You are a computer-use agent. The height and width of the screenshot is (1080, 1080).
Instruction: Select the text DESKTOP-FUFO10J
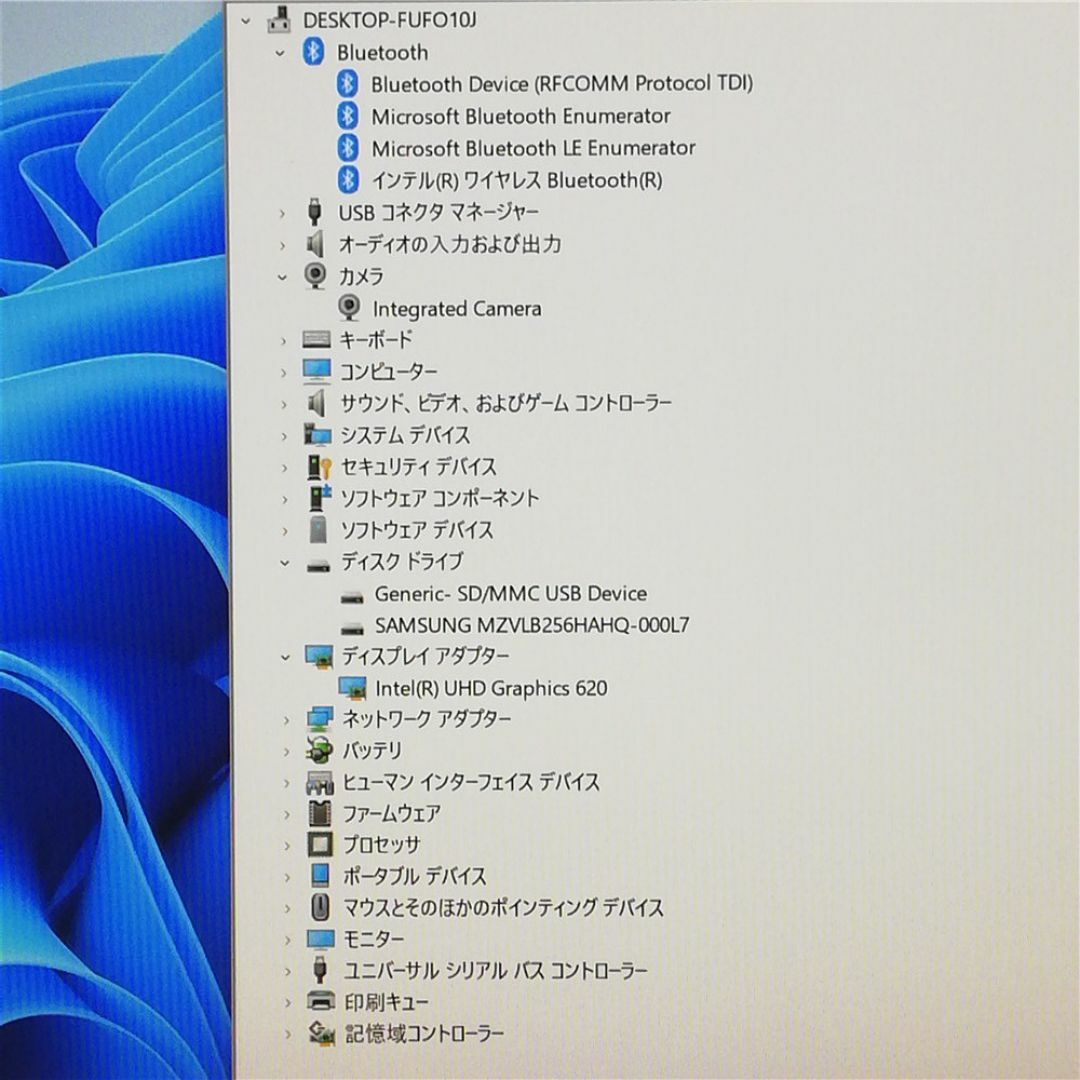pos(390,21)
